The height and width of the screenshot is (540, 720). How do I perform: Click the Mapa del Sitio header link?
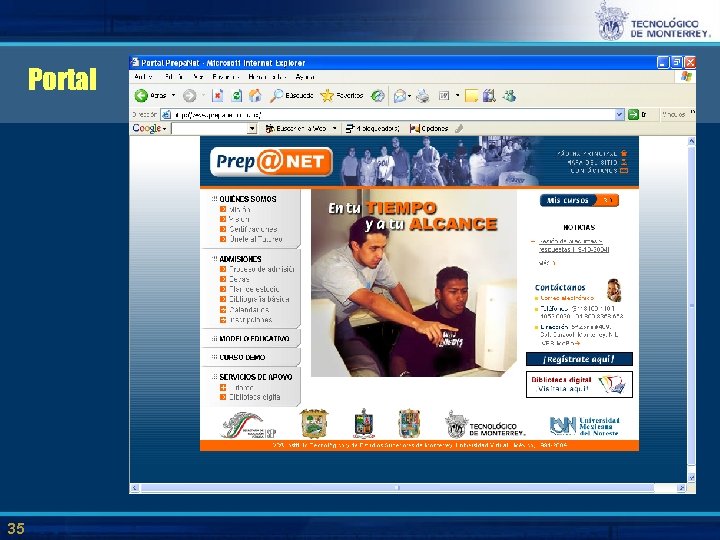click(x=597, y=162)
